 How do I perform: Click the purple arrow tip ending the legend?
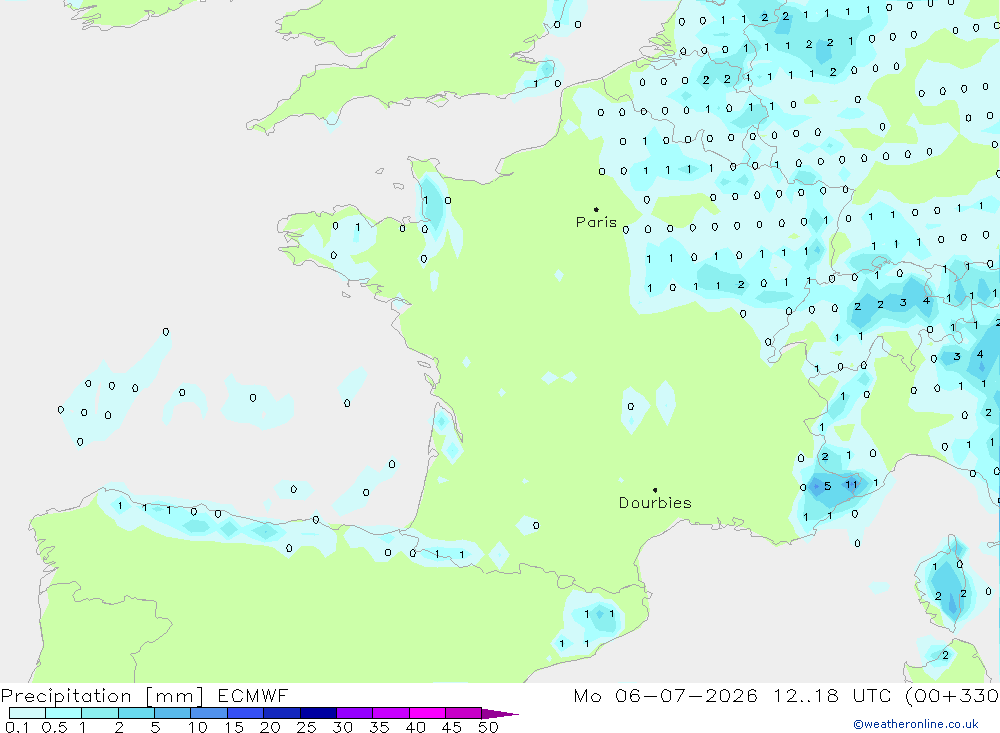coord(500,714)
